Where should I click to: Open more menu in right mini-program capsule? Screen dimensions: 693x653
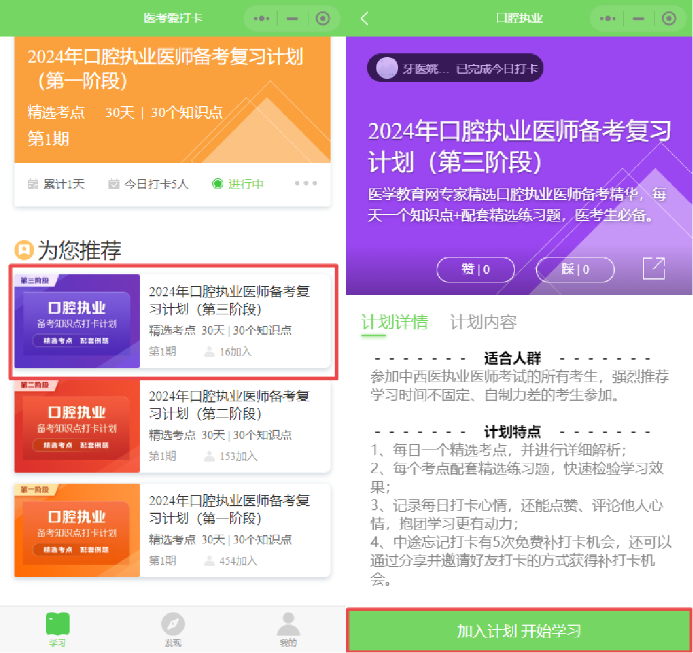(607, 18)
